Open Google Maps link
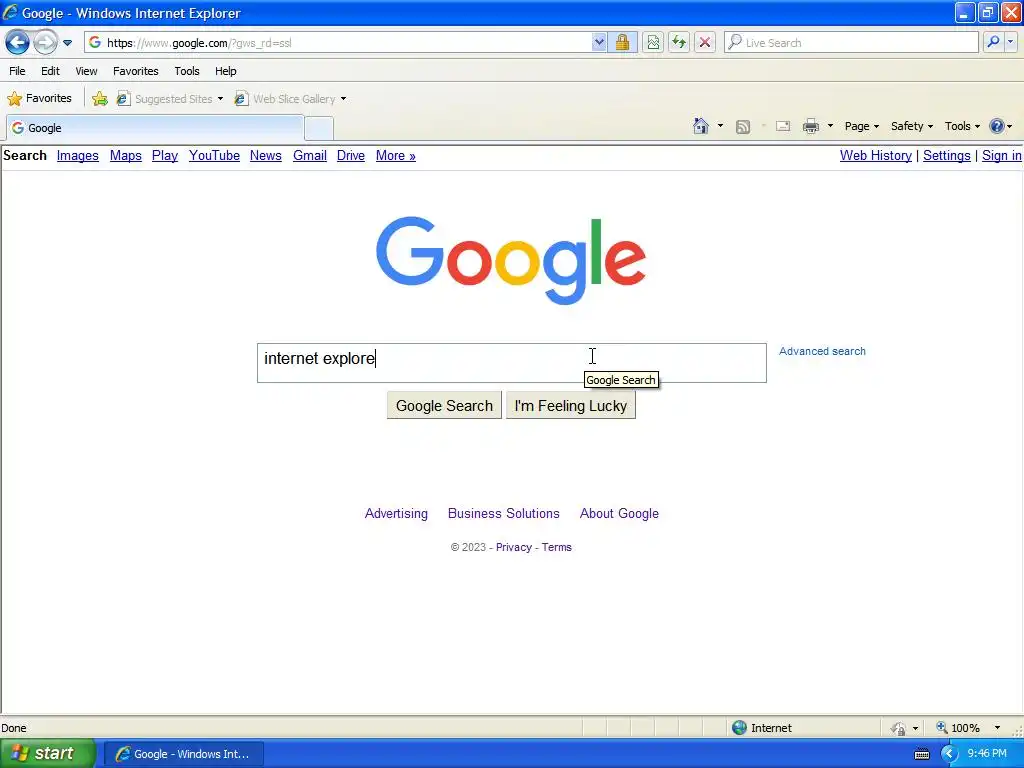 coord(125,155)
